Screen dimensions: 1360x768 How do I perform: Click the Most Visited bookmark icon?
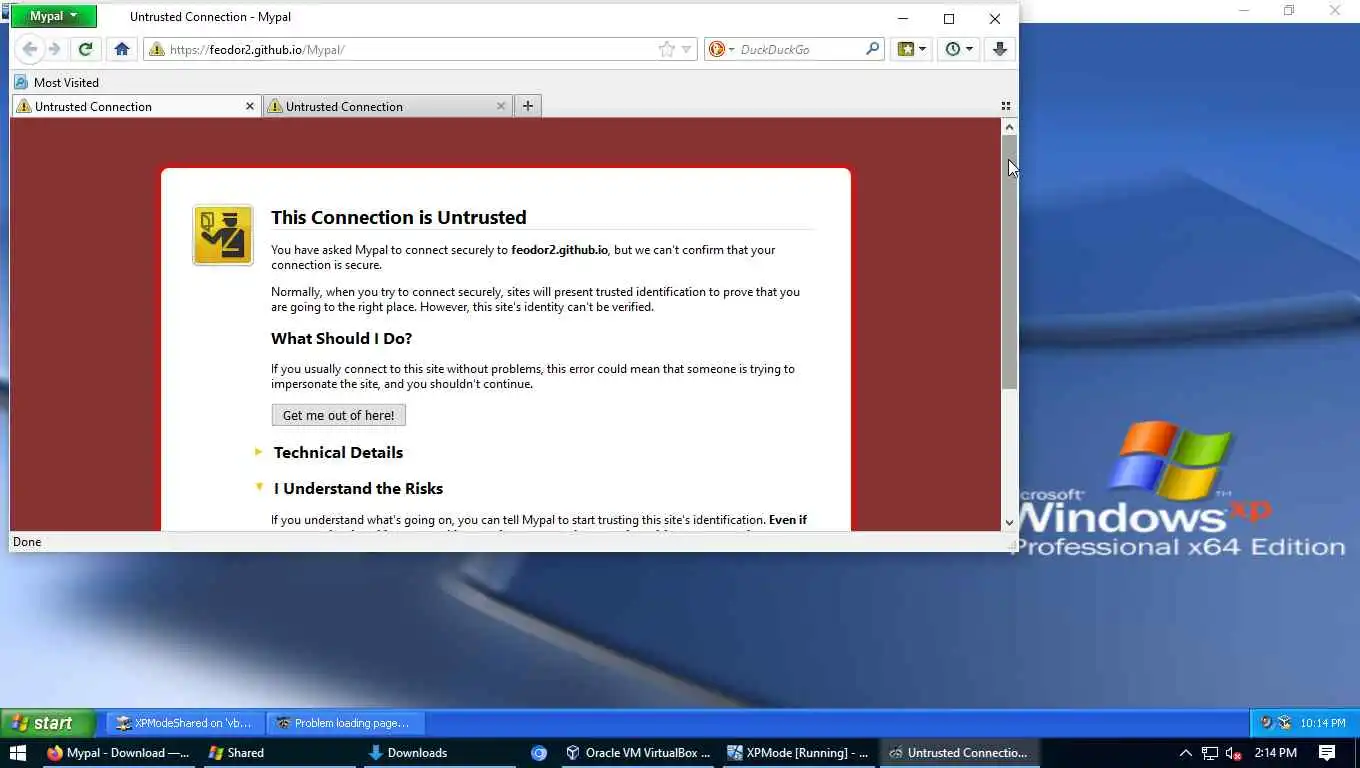pos(21,82)
